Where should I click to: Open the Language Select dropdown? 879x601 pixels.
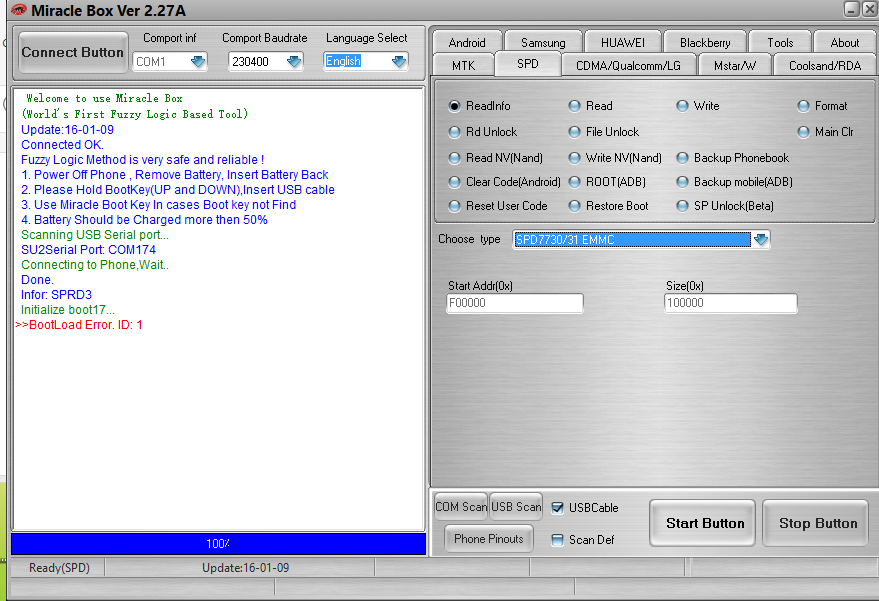click(x=399, y=61)
